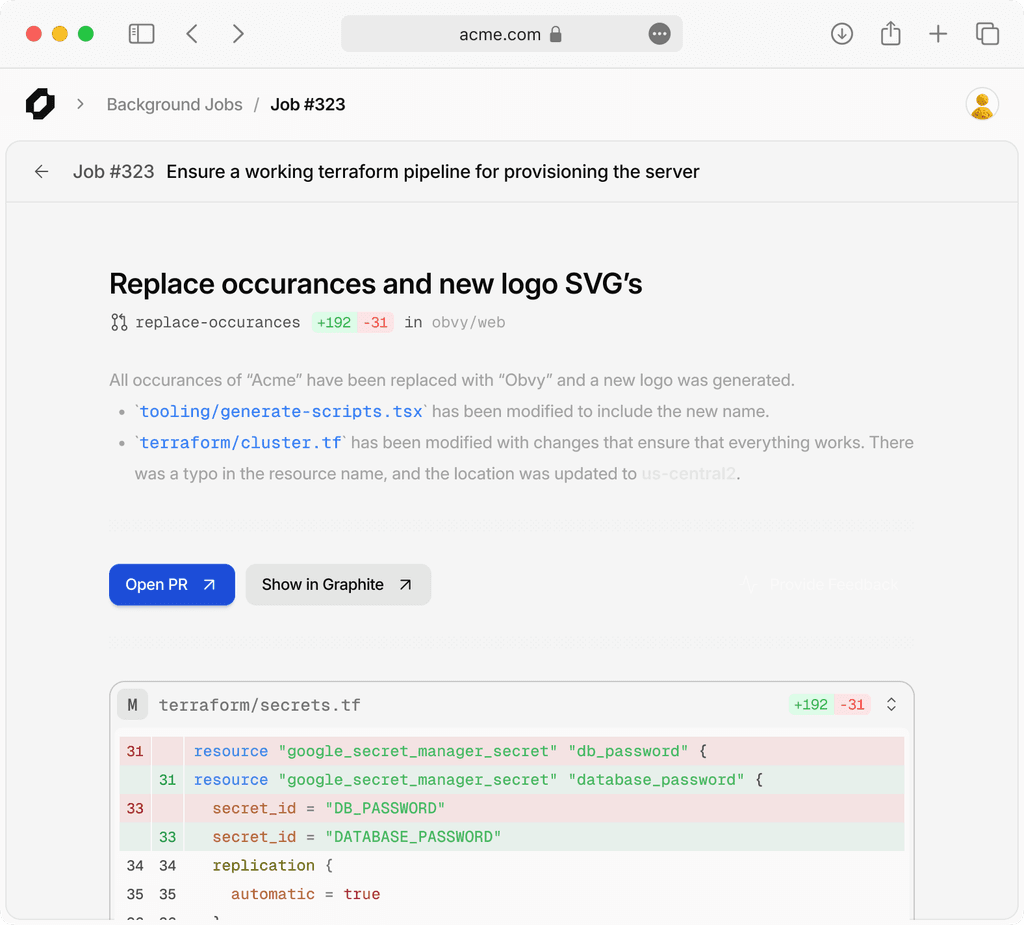Go back using the job header arrow
The height and width of the screenshot is (925, 1024).
tap(42, 172)
